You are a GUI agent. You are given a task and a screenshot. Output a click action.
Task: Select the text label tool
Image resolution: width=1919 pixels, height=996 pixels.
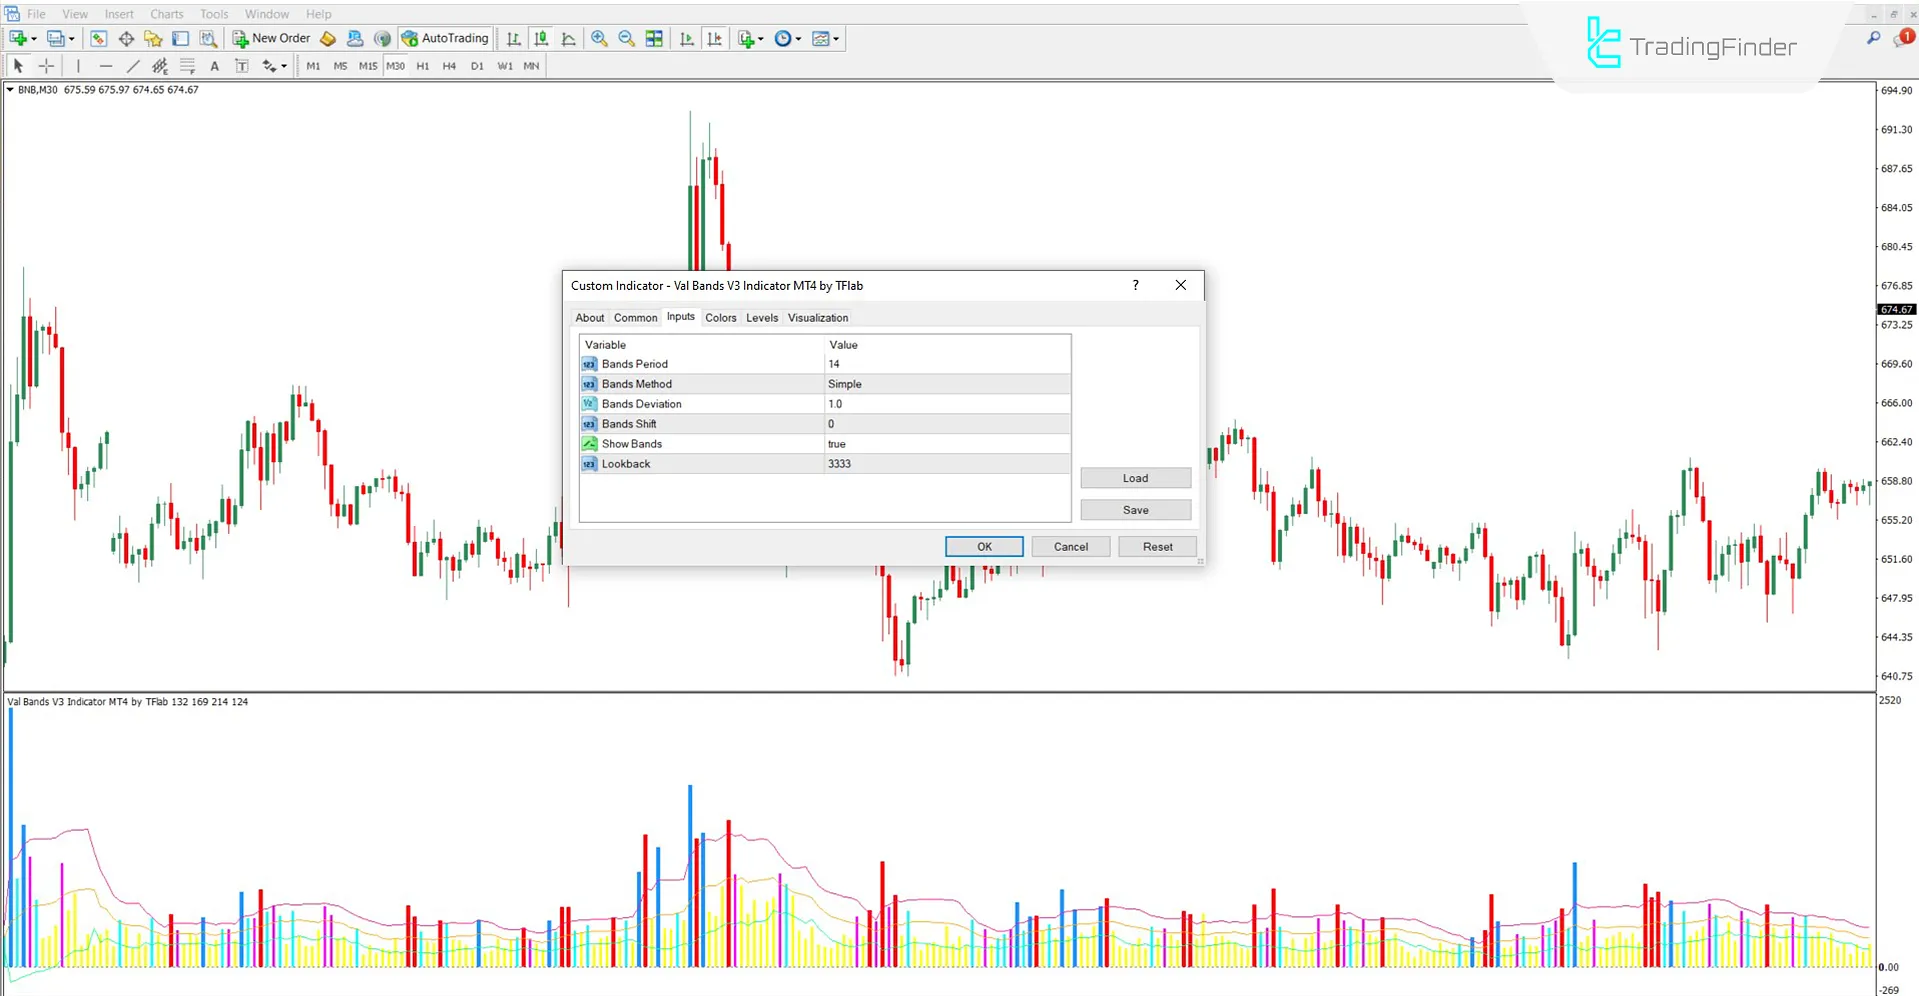pos(241,65)
